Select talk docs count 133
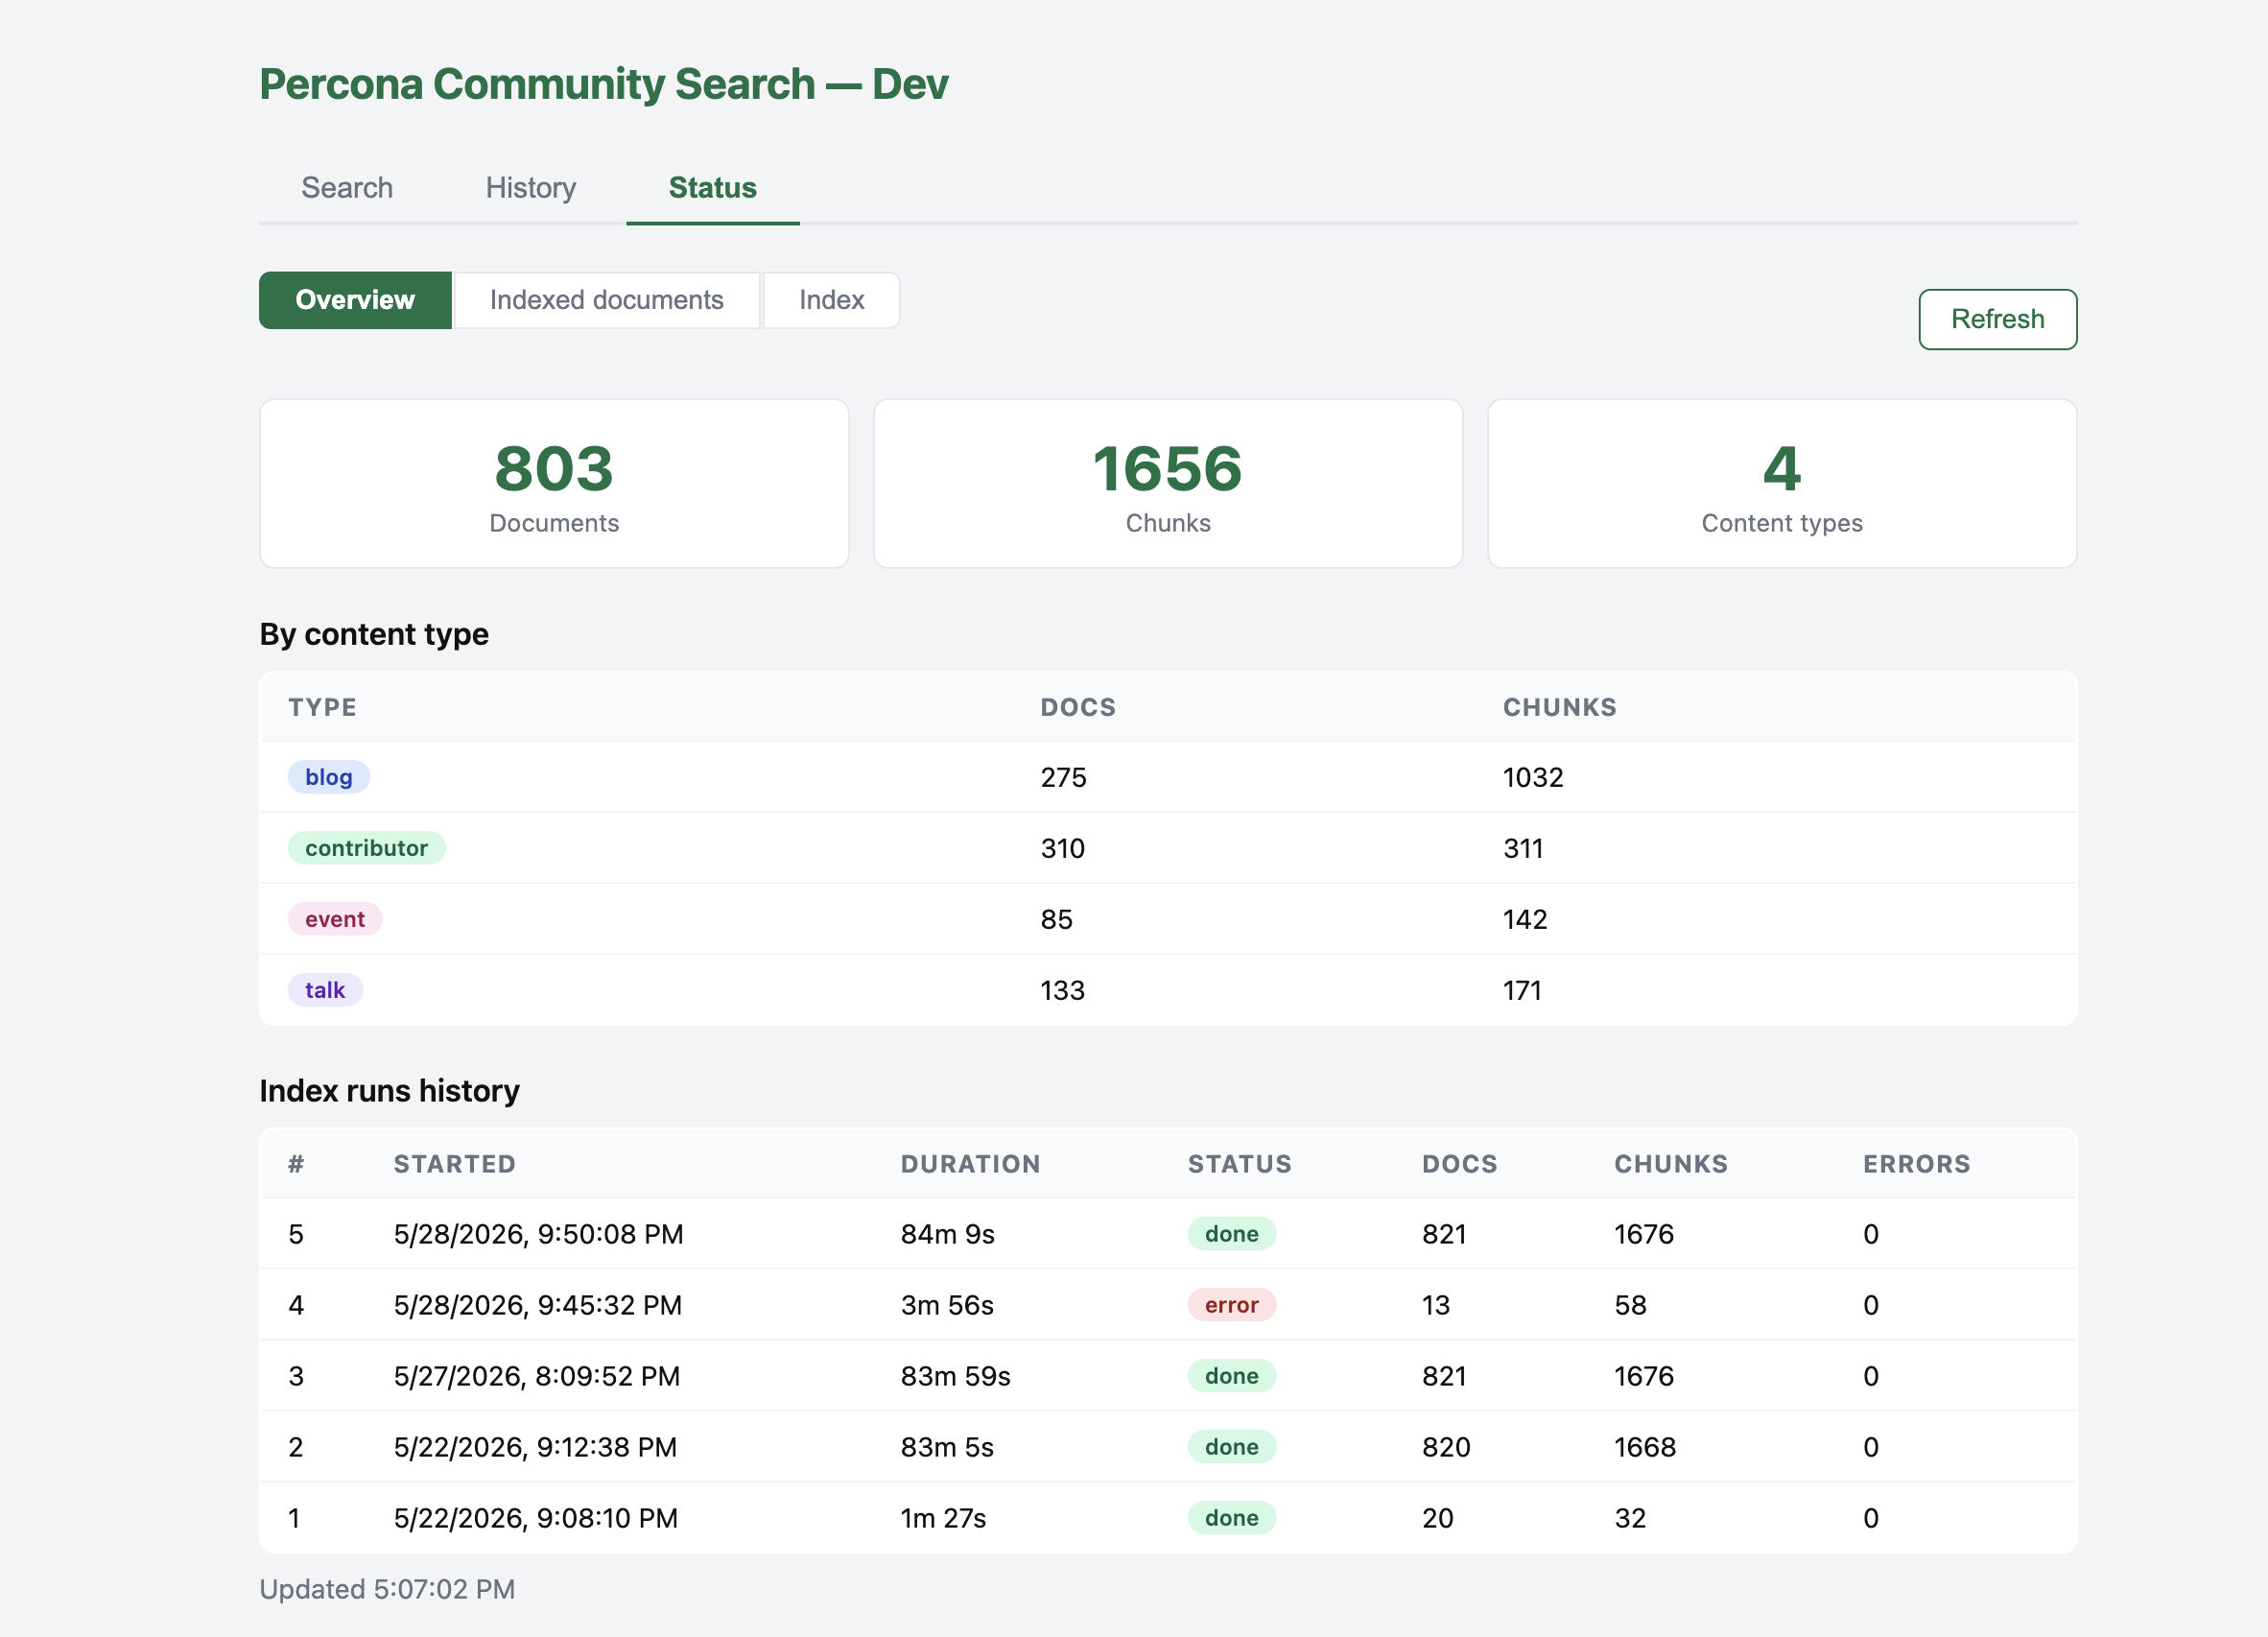The width and height of the screenshot is (2268, 1637). click(1062, 990)
